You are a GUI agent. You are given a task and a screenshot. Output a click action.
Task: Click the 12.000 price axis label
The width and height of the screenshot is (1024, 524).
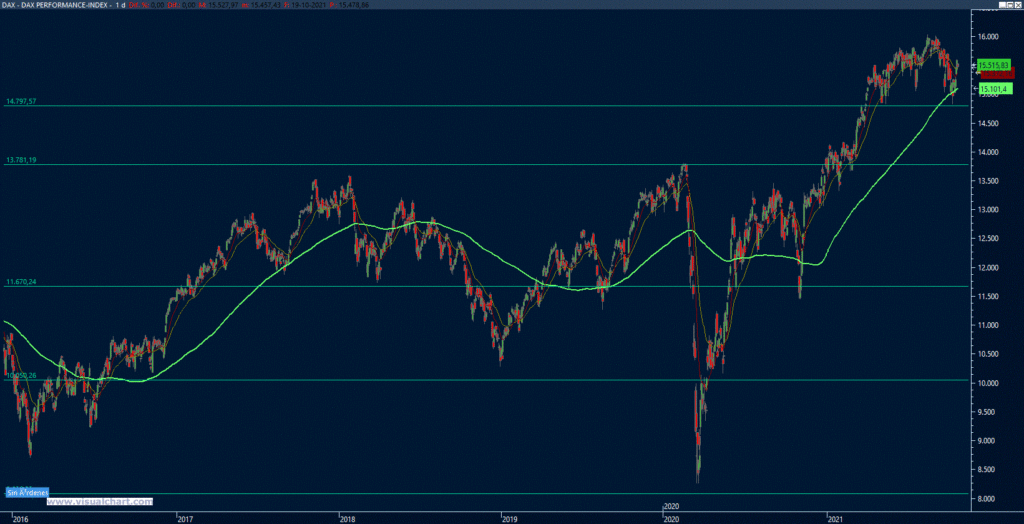click(987, 268)
